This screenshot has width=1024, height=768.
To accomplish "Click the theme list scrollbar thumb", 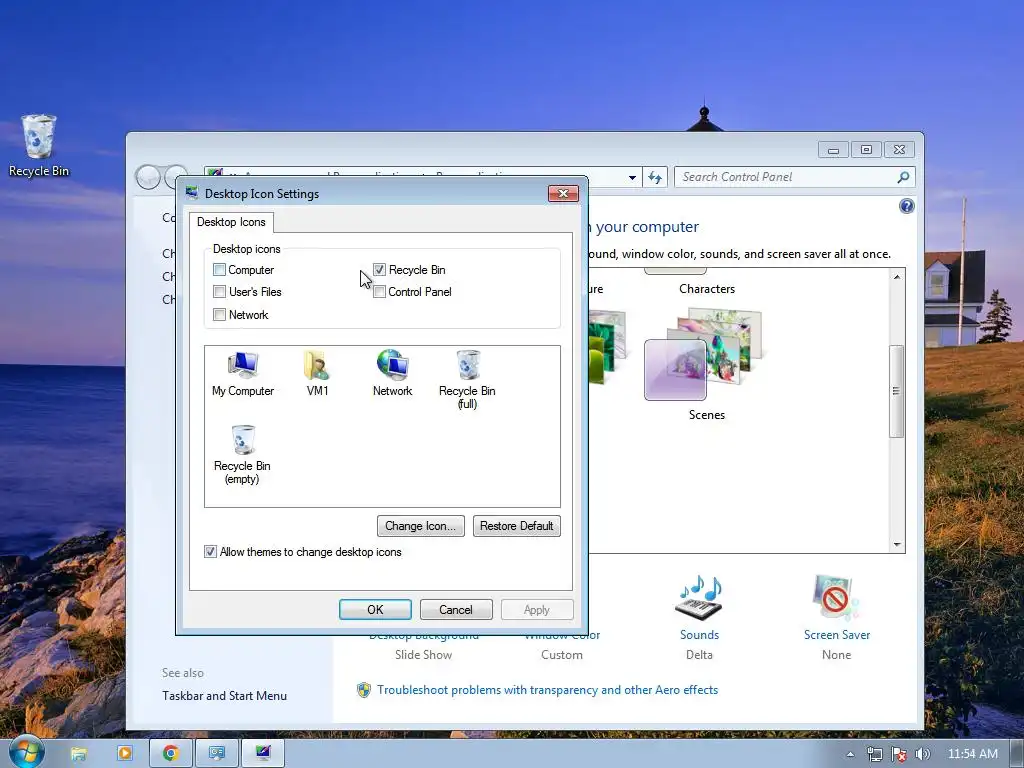I will (x=897, y=391).
